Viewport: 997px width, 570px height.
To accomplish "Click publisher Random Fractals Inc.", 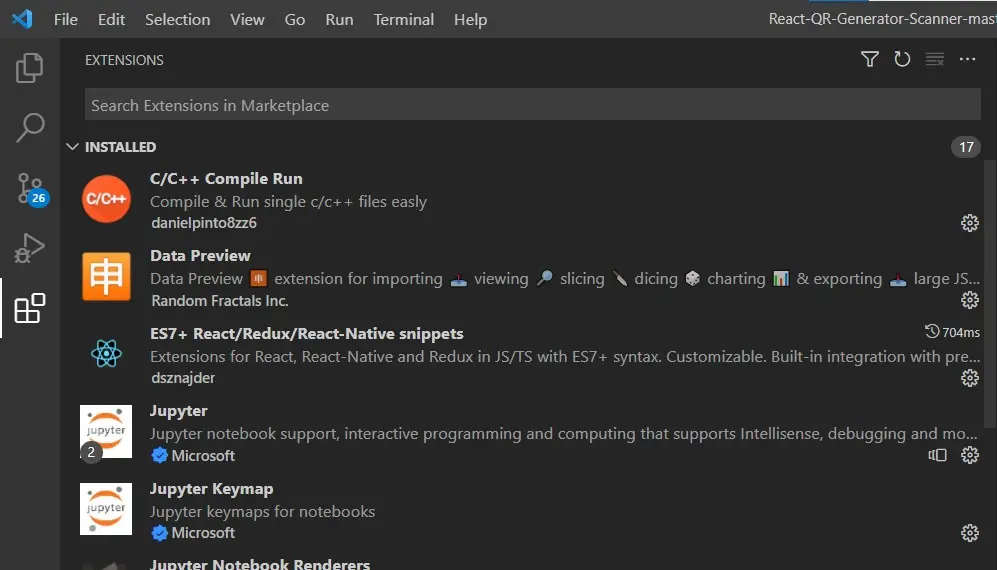I will coord(220,300).
